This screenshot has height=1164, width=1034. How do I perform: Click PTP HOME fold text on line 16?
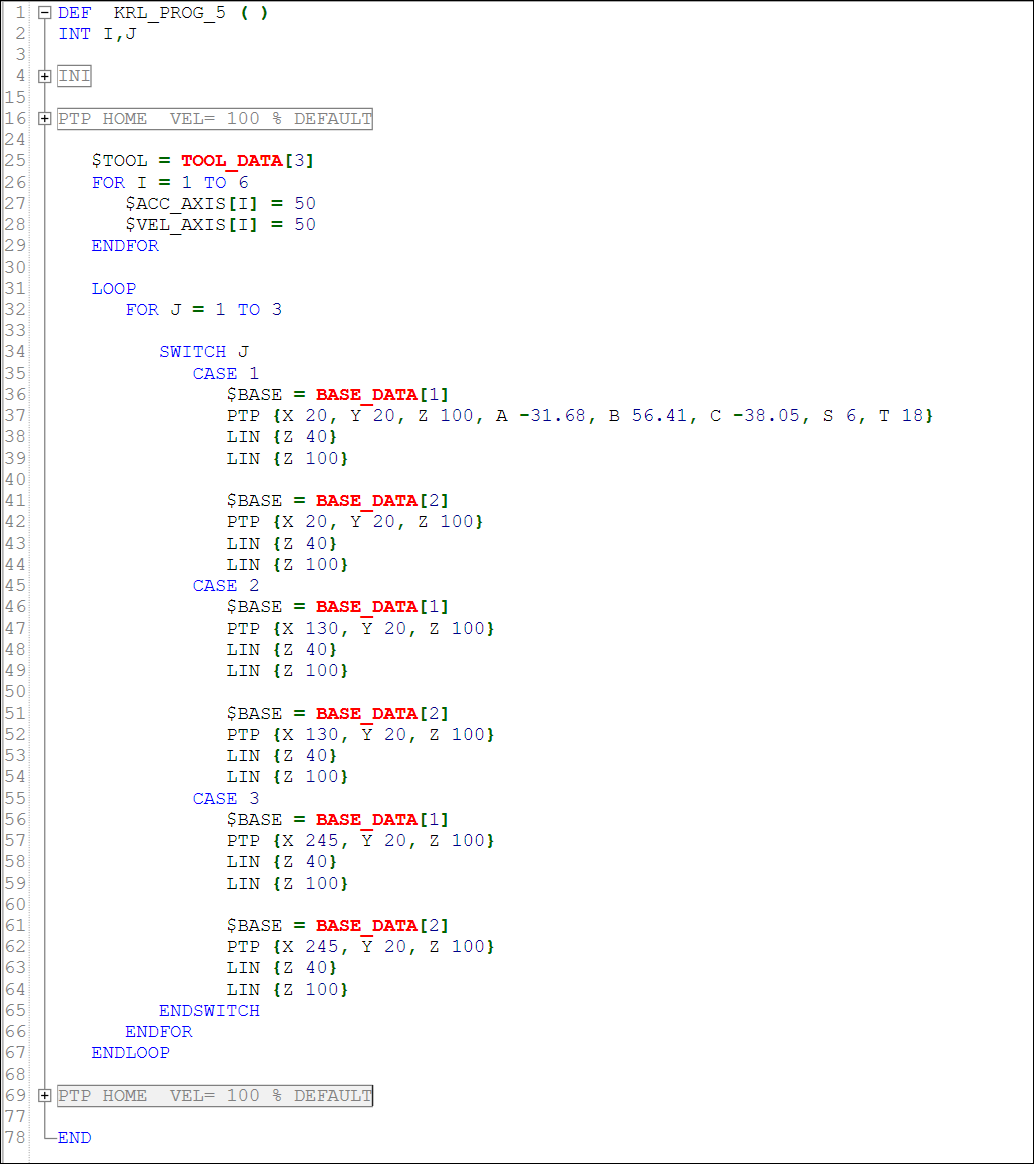215,119
